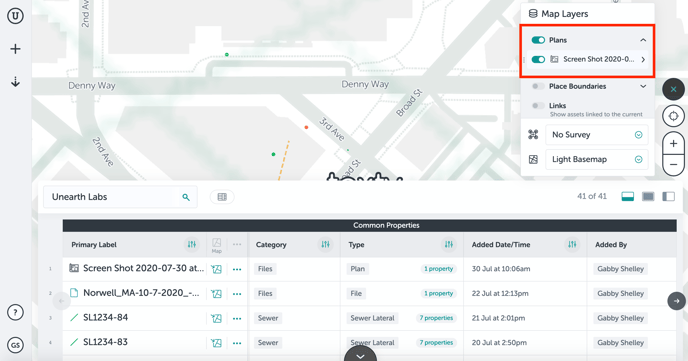Sort or filter the Type column
This screenshot has height=361, width=688.
[448, 244]
